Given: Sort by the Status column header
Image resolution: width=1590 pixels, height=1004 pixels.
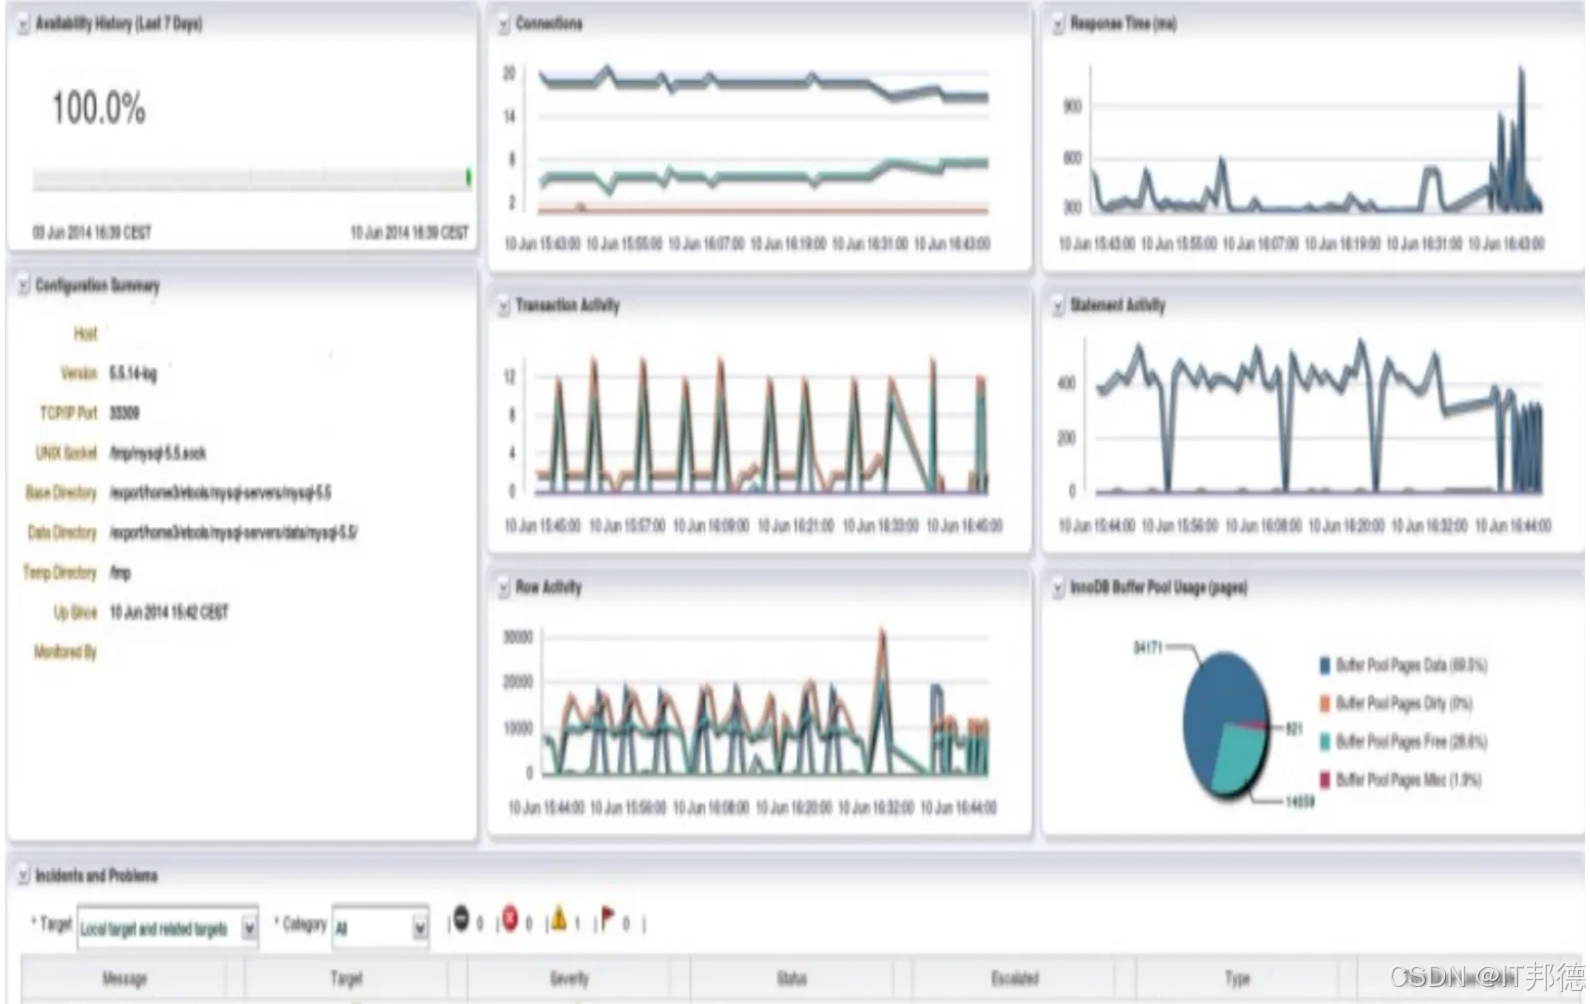Looking at the screenshot, I should tap(791, 978).
